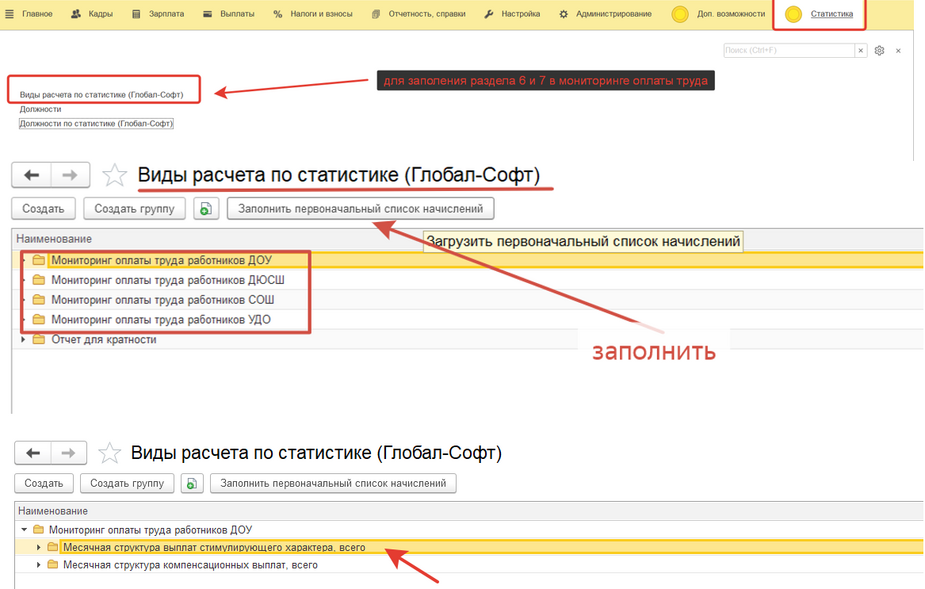Screen dimensions: 925x589
Task: Click the Зарплата calculator icon
Action: (x=137, y=14)
